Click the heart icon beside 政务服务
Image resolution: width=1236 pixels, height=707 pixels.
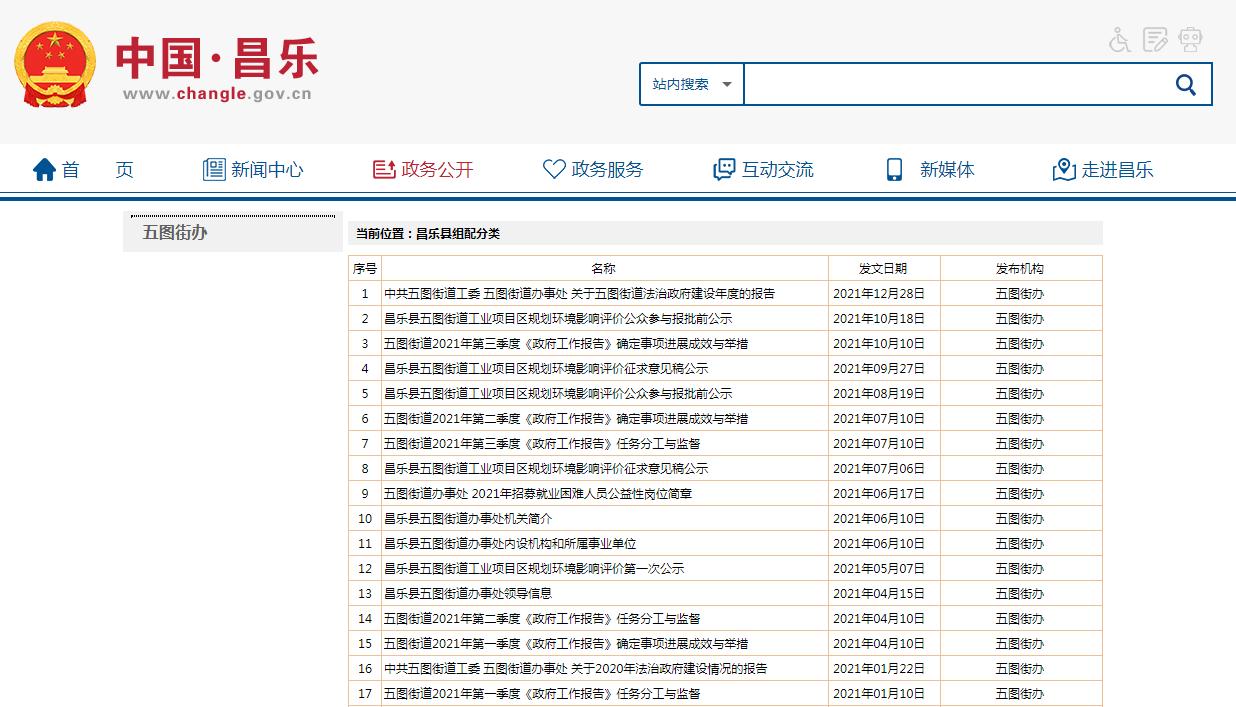pos(554,170)
